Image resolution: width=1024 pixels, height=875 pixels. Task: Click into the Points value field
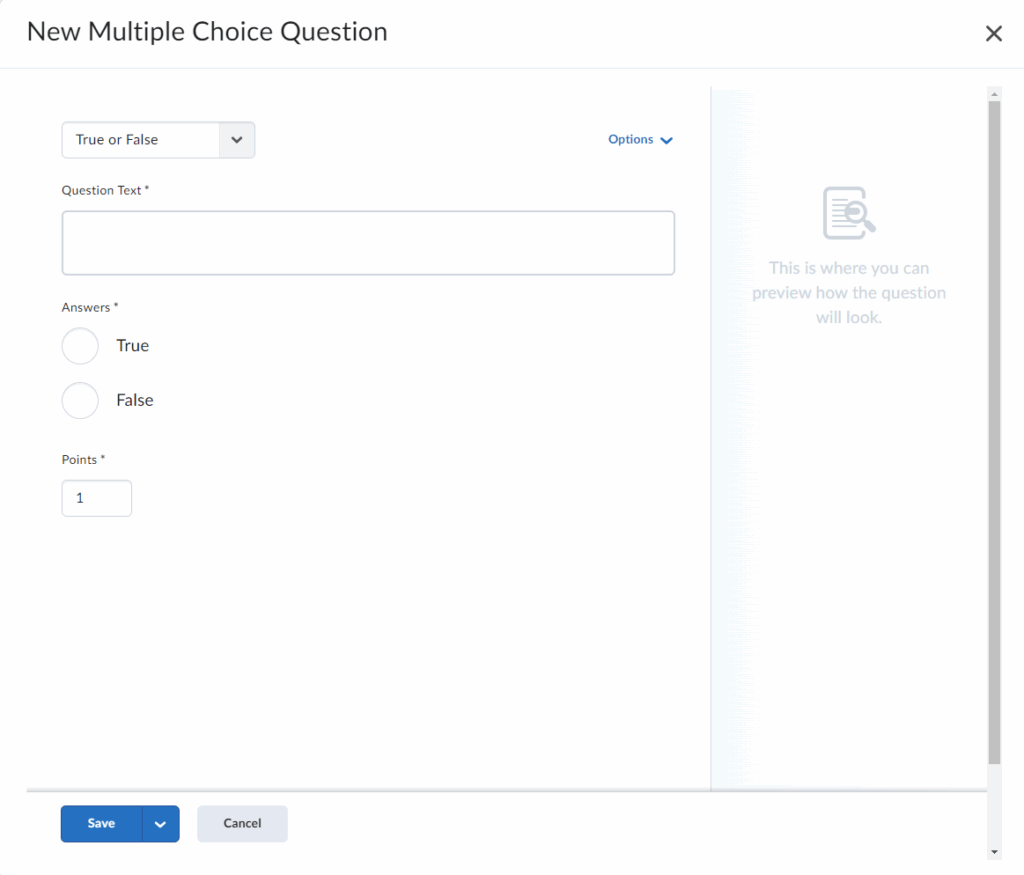tap(96, 498)
